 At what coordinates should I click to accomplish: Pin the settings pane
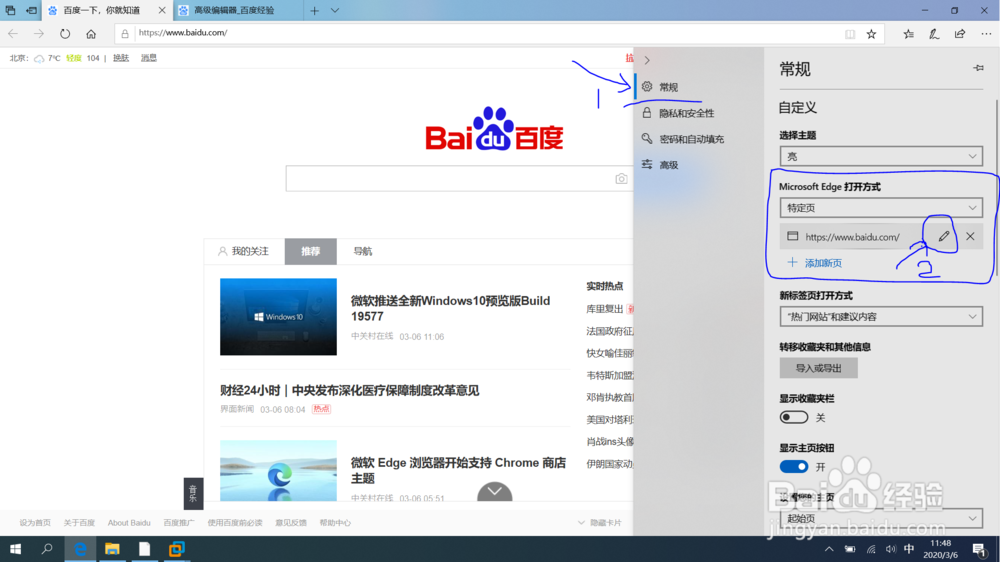tap(978, 68)
